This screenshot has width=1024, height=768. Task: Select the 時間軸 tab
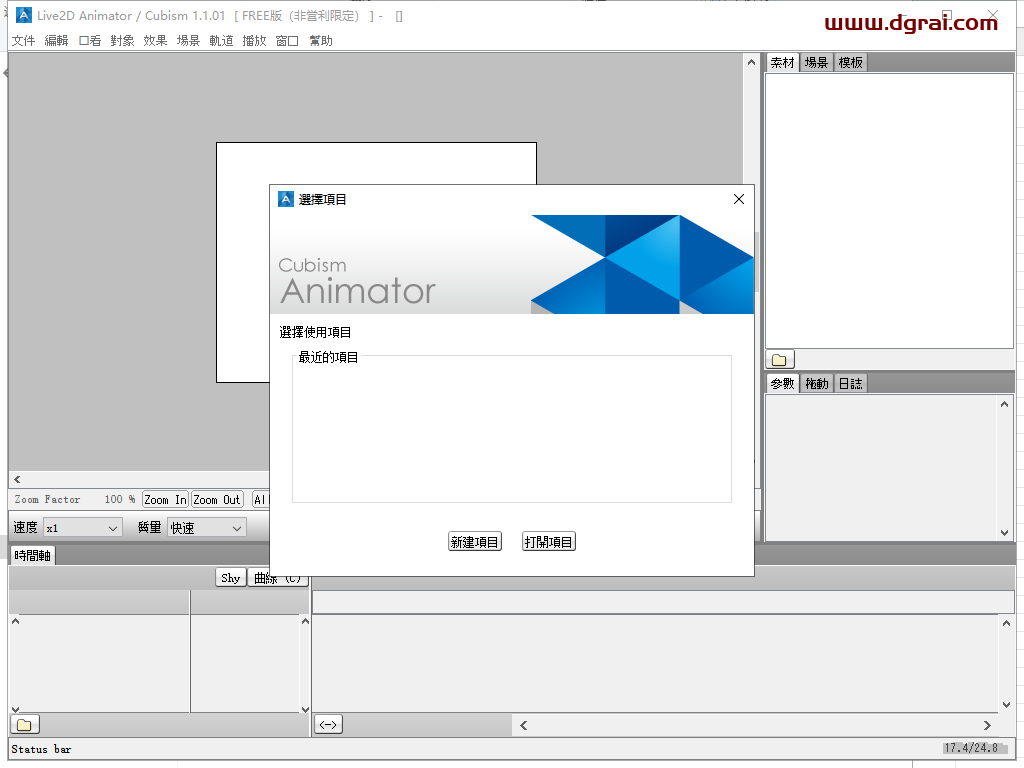pyautogui.click(x=33, y=556)
